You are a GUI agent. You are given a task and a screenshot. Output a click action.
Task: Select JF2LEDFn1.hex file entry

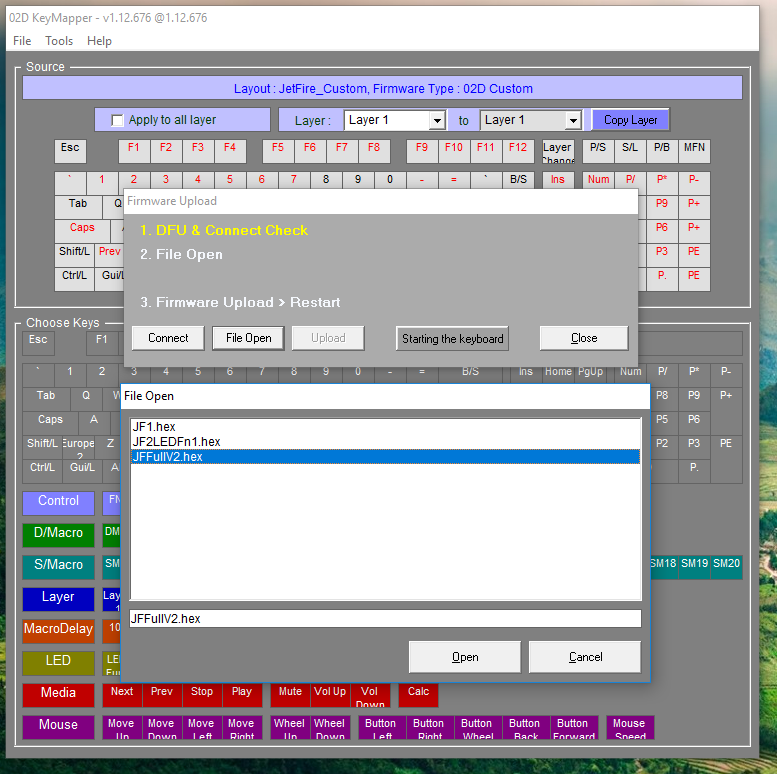176,442
